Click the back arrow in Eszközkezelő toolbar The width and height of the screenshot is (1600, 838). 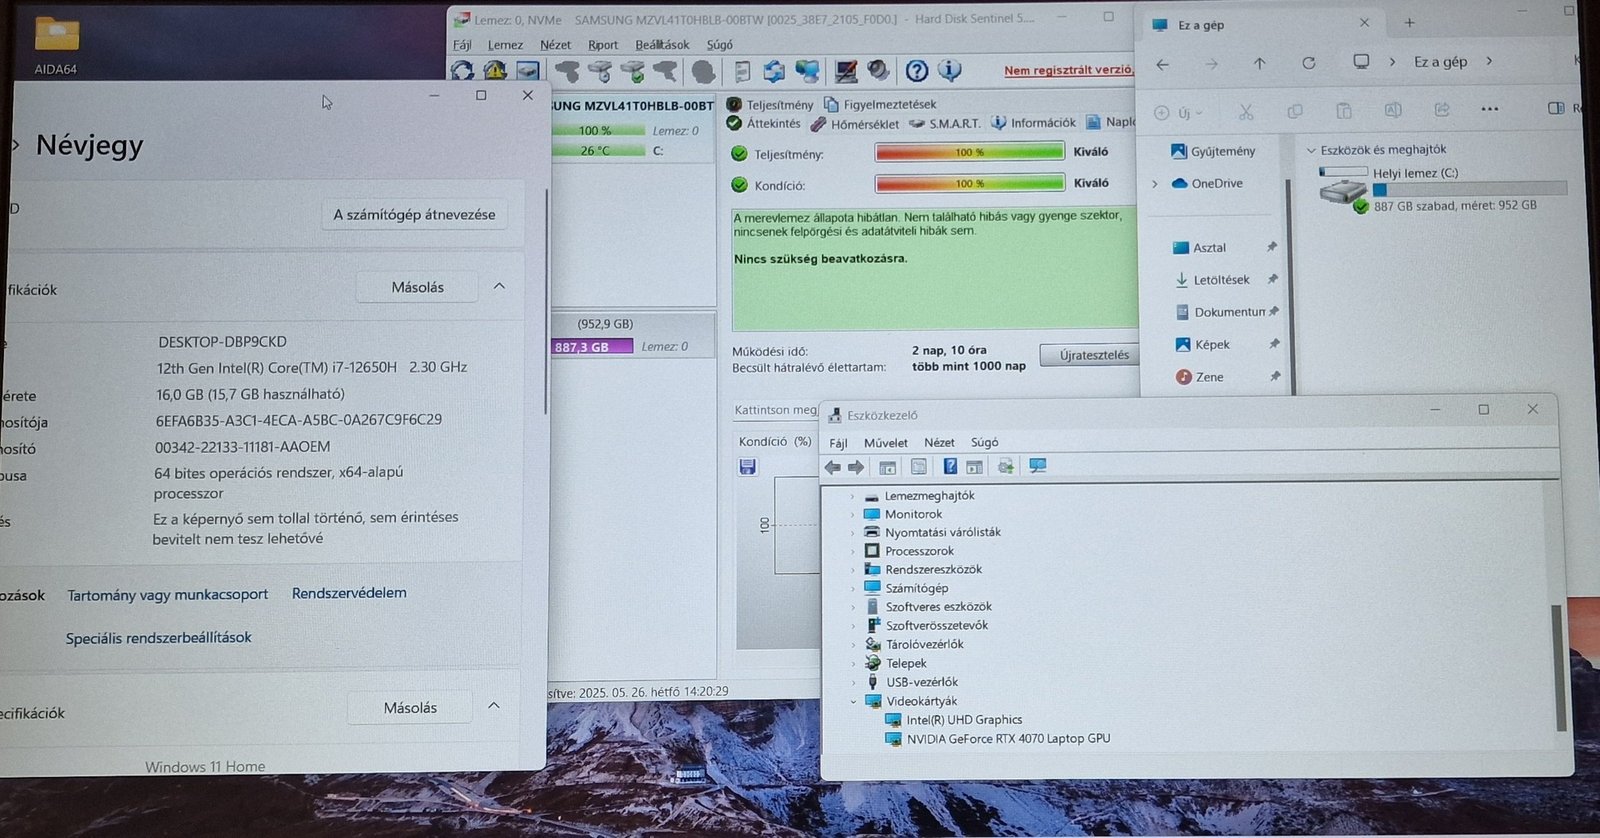(x=832, y=467)
